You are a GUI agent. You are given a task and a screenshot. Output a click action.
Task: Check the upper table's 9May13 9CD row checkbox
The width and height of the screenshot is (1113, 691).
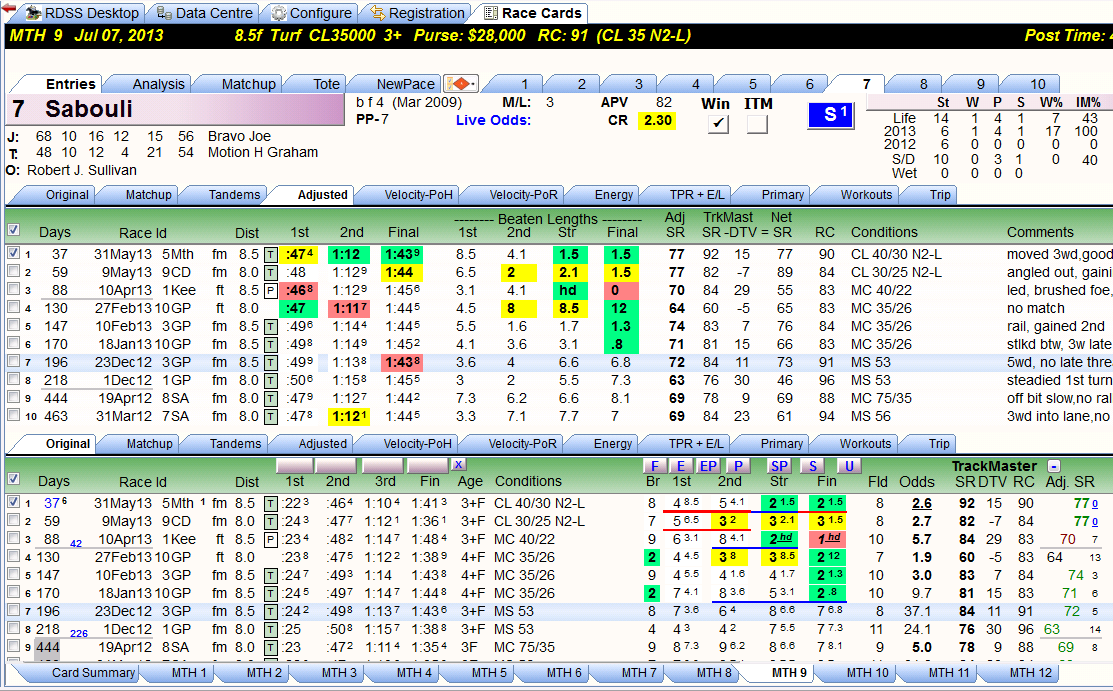pyautogui.click(x=13, y=271)
